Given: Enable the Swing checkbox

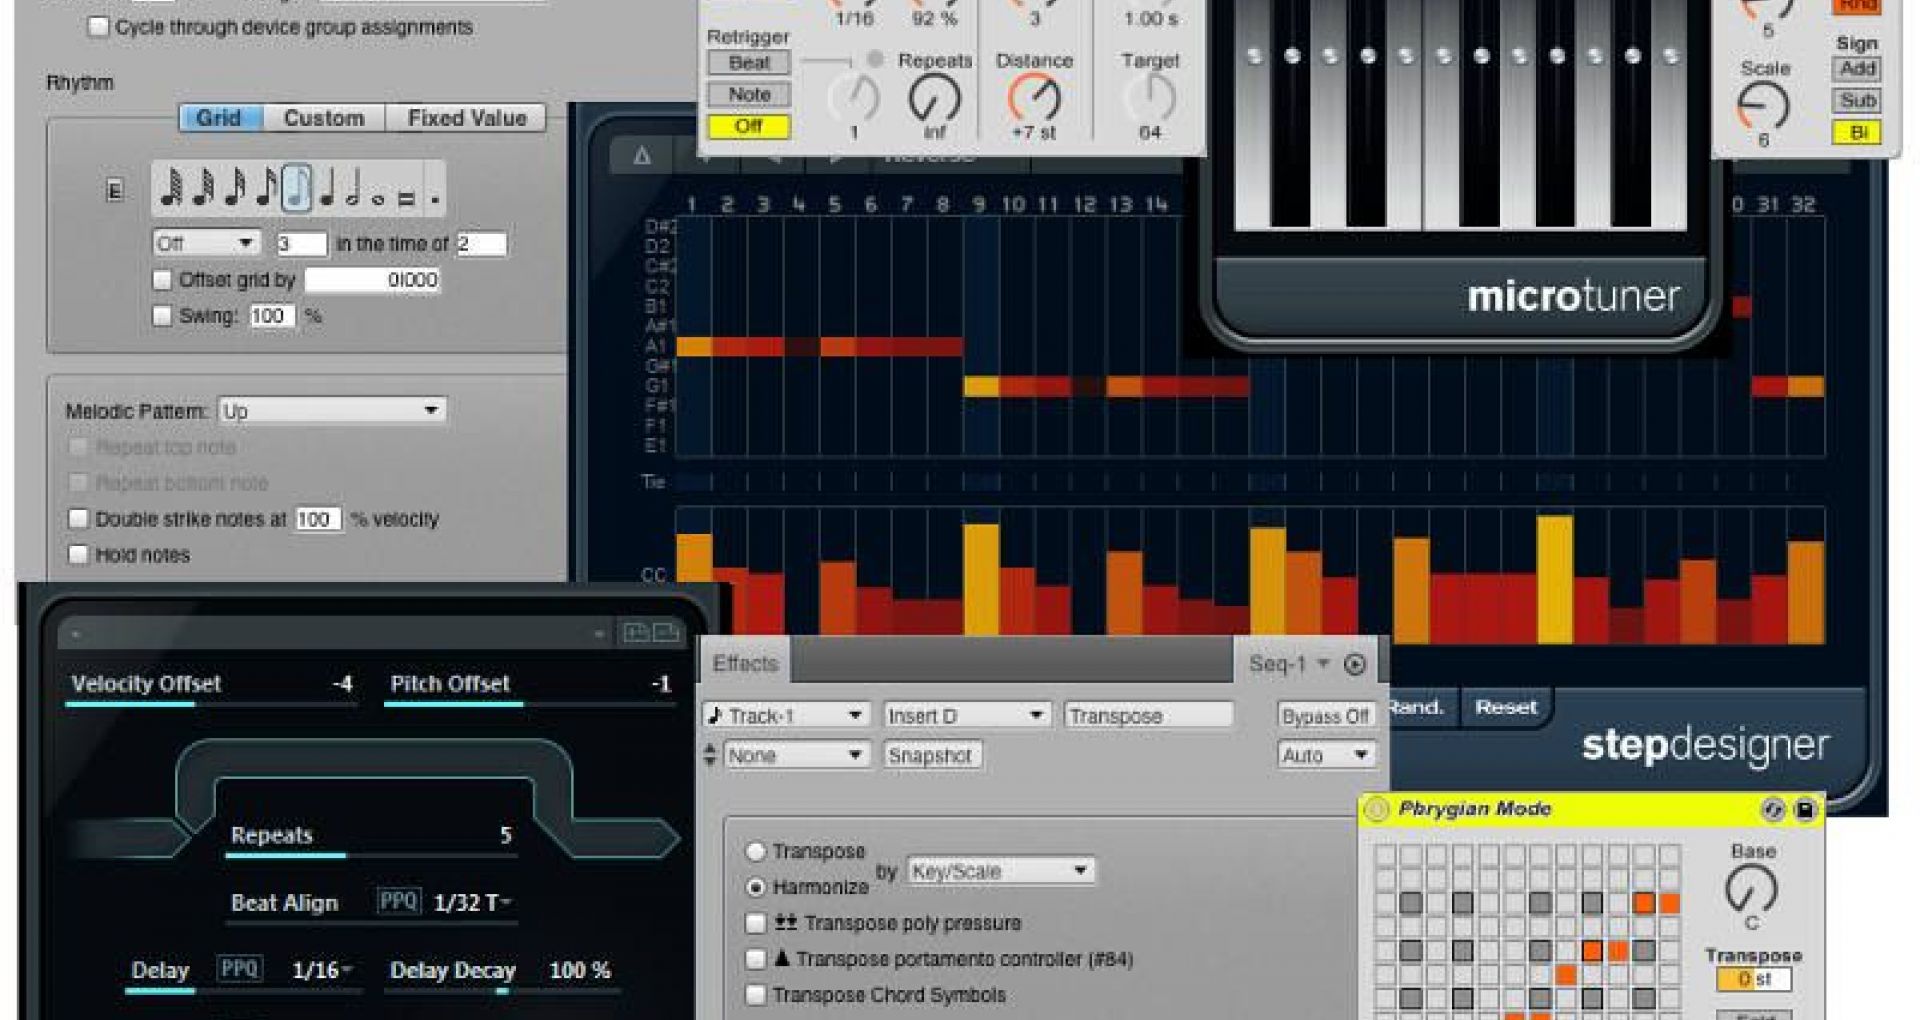Looking at the screenshot, I should [162, 316].
